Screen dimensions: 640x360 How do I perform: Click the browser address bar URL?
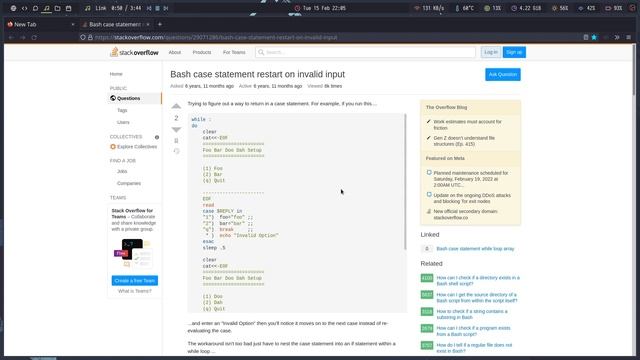(x=216, y=37)
